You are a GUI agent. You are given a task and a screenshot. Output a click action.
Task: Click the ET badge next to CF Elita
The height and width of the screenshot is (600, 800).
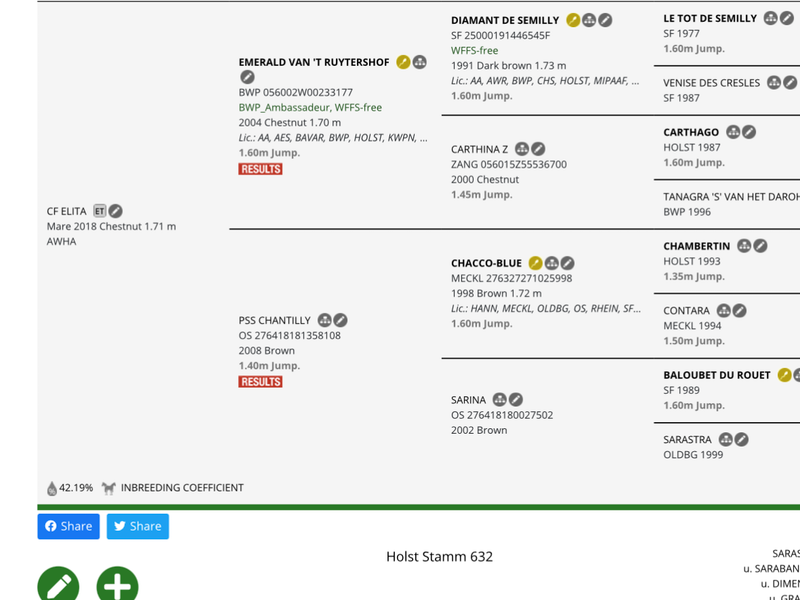[x=100, y=211]
